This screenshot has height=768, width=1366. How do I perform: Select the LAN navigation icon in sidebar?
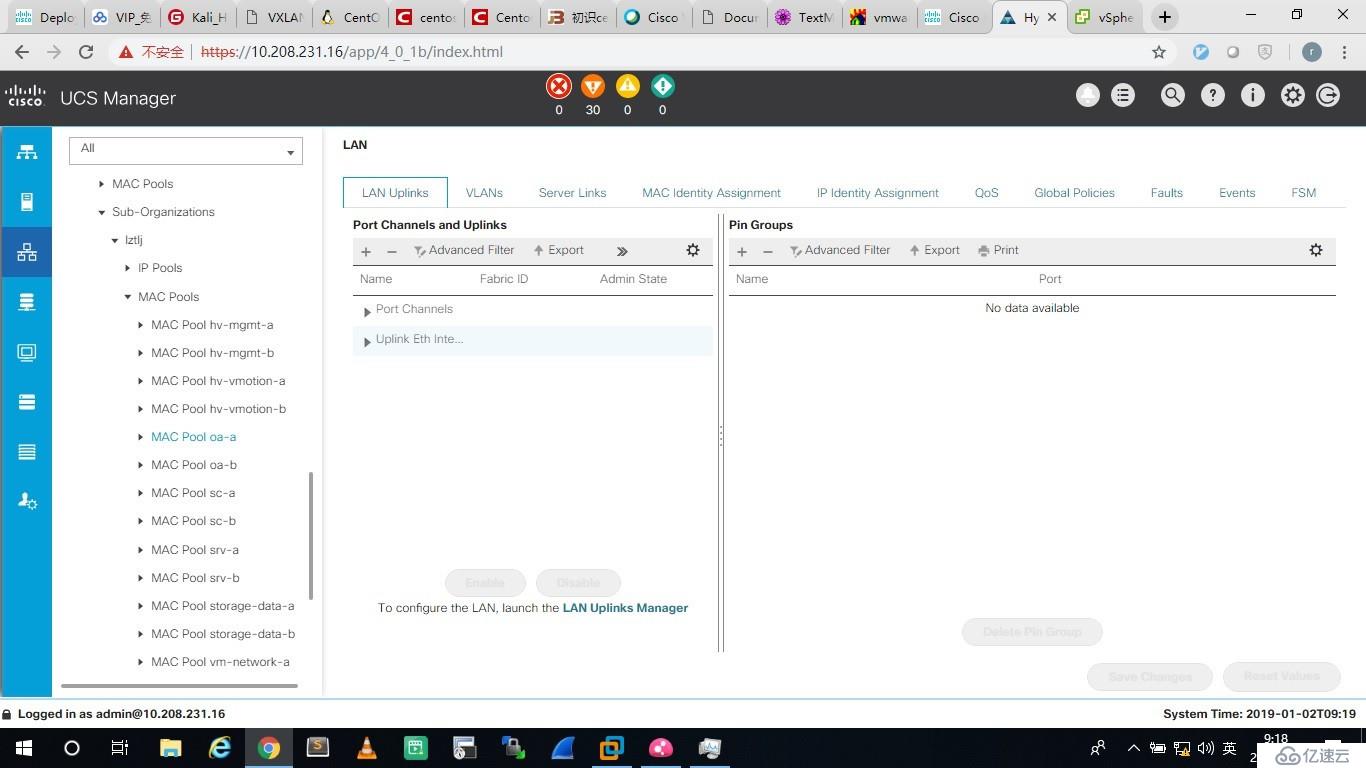(x=26, y=252)
